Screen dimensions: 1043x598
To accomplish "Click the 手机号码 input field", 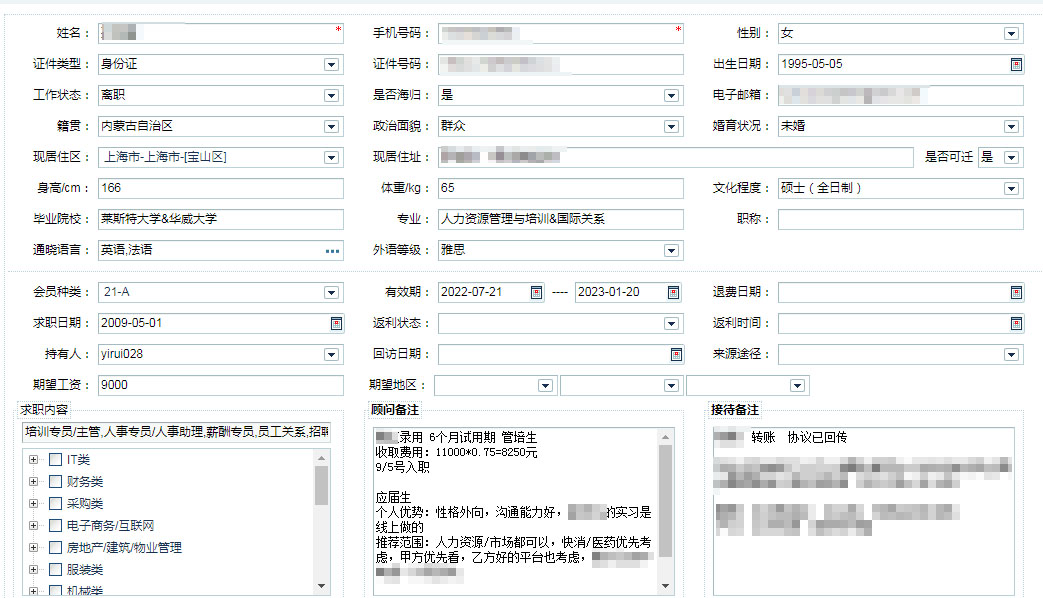I will click(x=561, y=33).
